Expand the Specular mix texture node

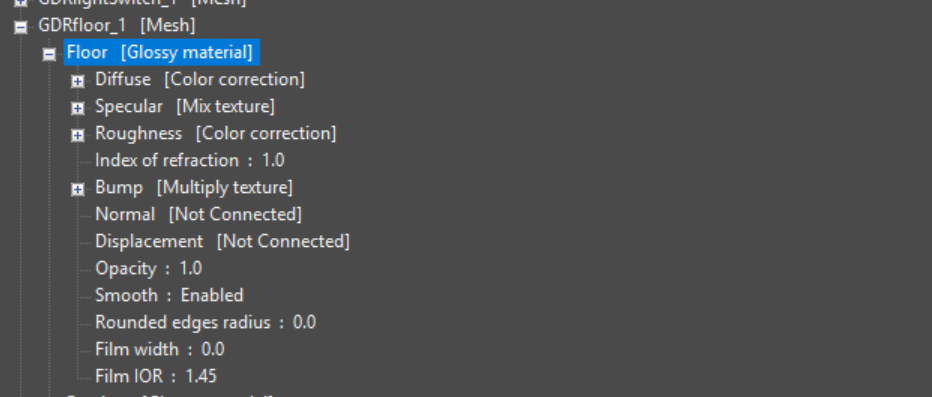(78, 108)
